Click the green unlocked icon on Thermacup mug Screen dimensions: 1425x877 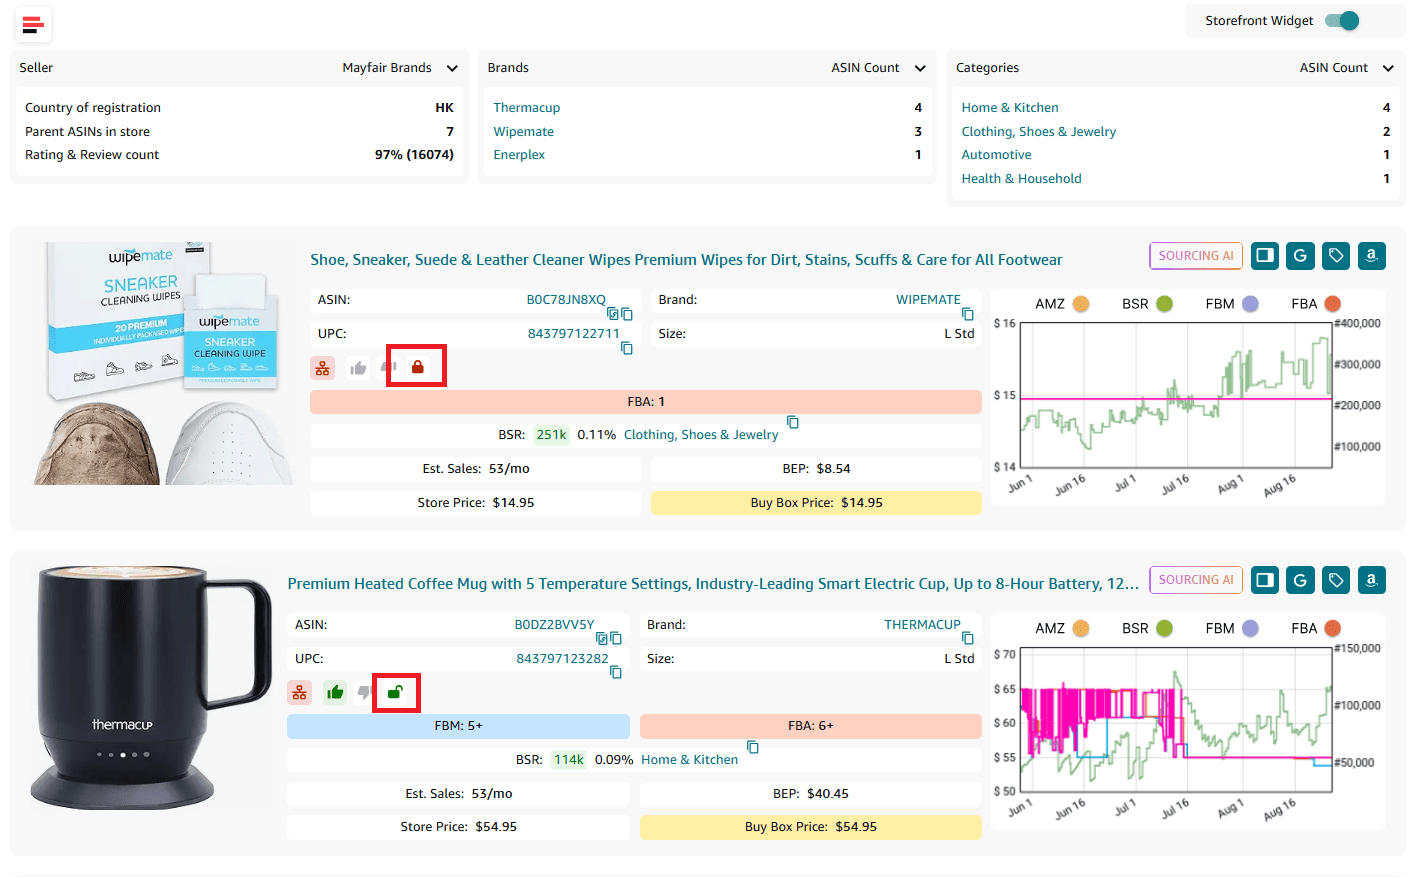(x=395, y=692)
